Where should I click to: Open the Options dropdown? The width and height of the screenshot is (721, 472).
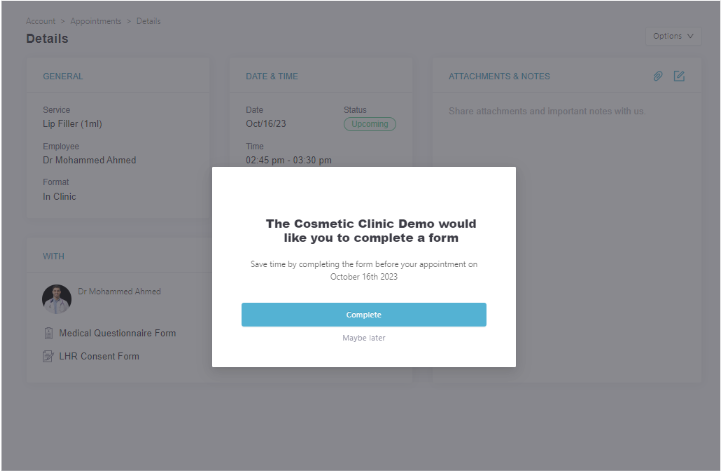pyautogui.click(x=672, y=36)
